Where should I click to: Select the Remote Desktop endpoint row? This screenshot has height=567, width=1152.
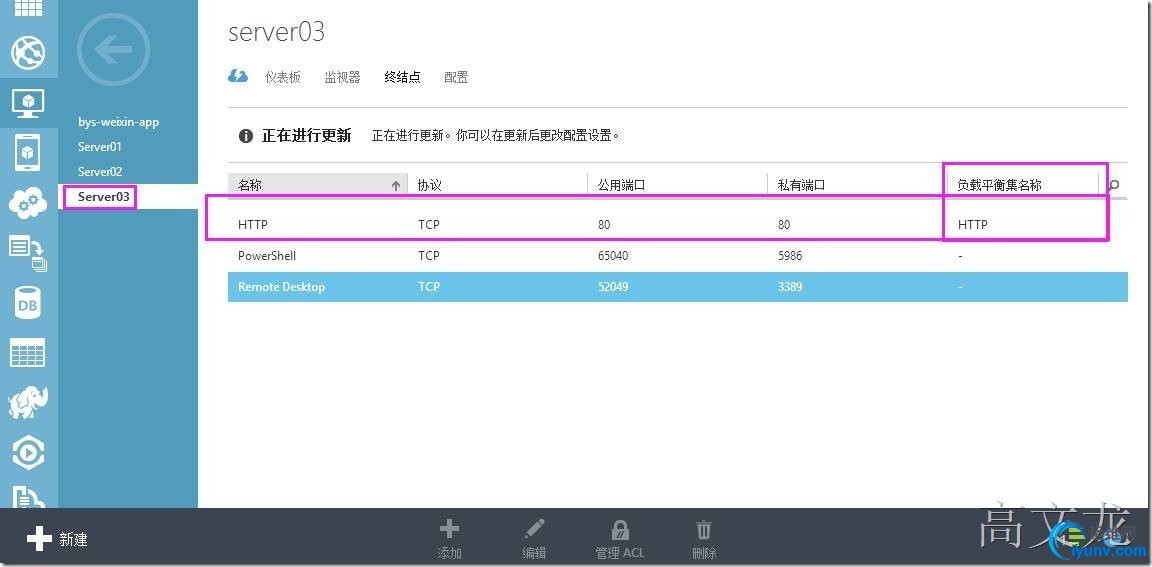677,287
